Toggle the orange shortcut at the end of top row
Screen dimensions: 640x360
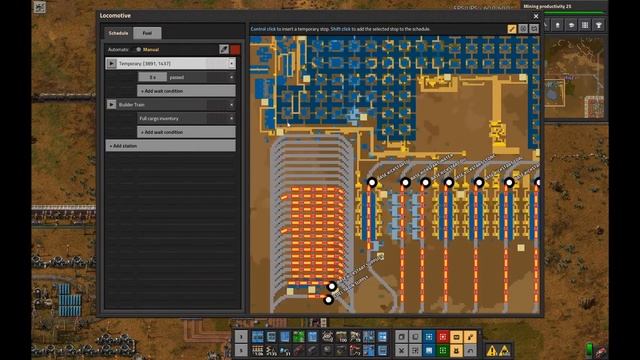470,337
